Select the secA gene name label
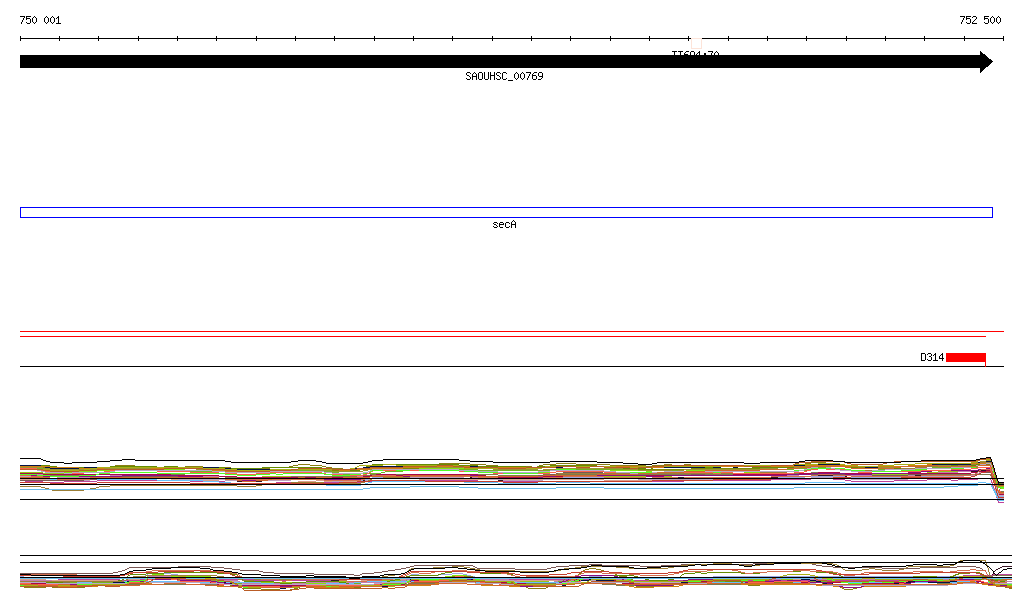The height and width of the screenshot is (611, 1024). 504,225
